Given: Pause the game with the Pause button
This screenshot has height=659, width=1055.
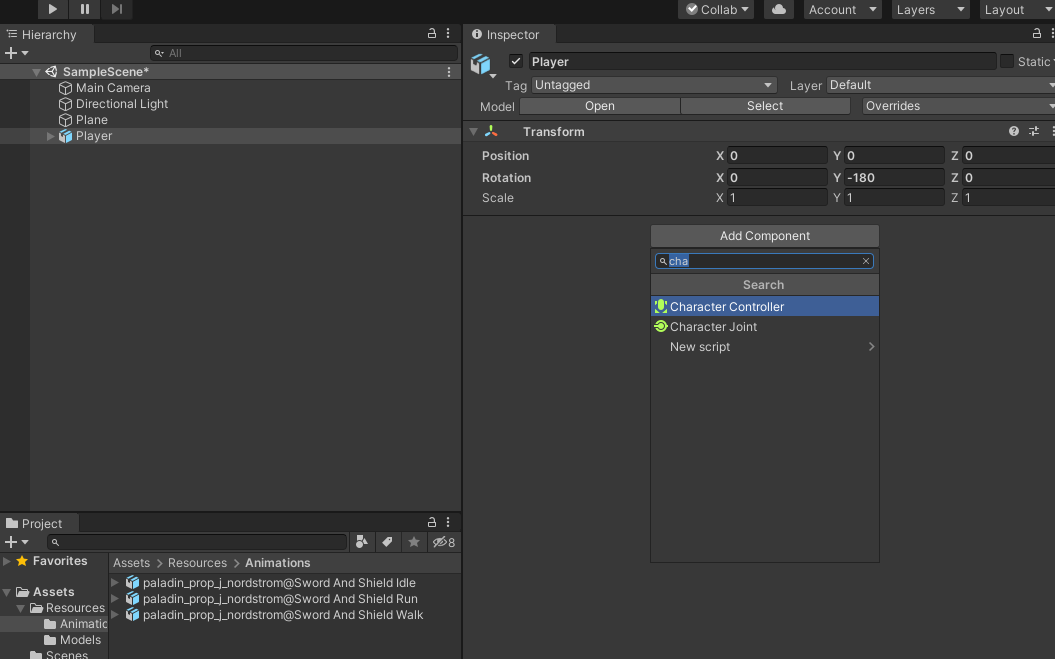Looking at the screenshot, I should [85, 9].
